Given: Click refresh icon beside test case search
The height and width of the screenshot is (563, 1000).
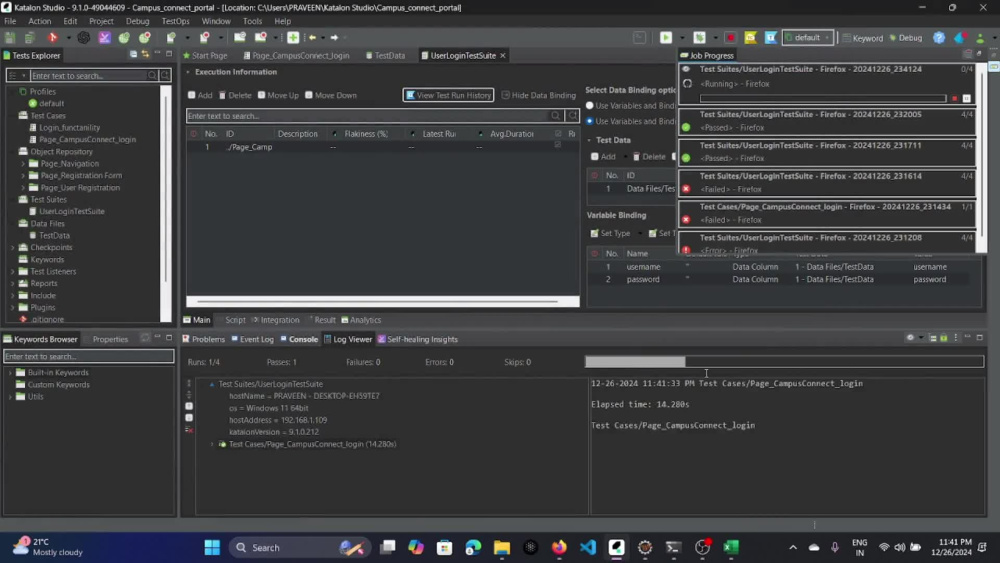Looking at the screenshot, I should point(573,115).
